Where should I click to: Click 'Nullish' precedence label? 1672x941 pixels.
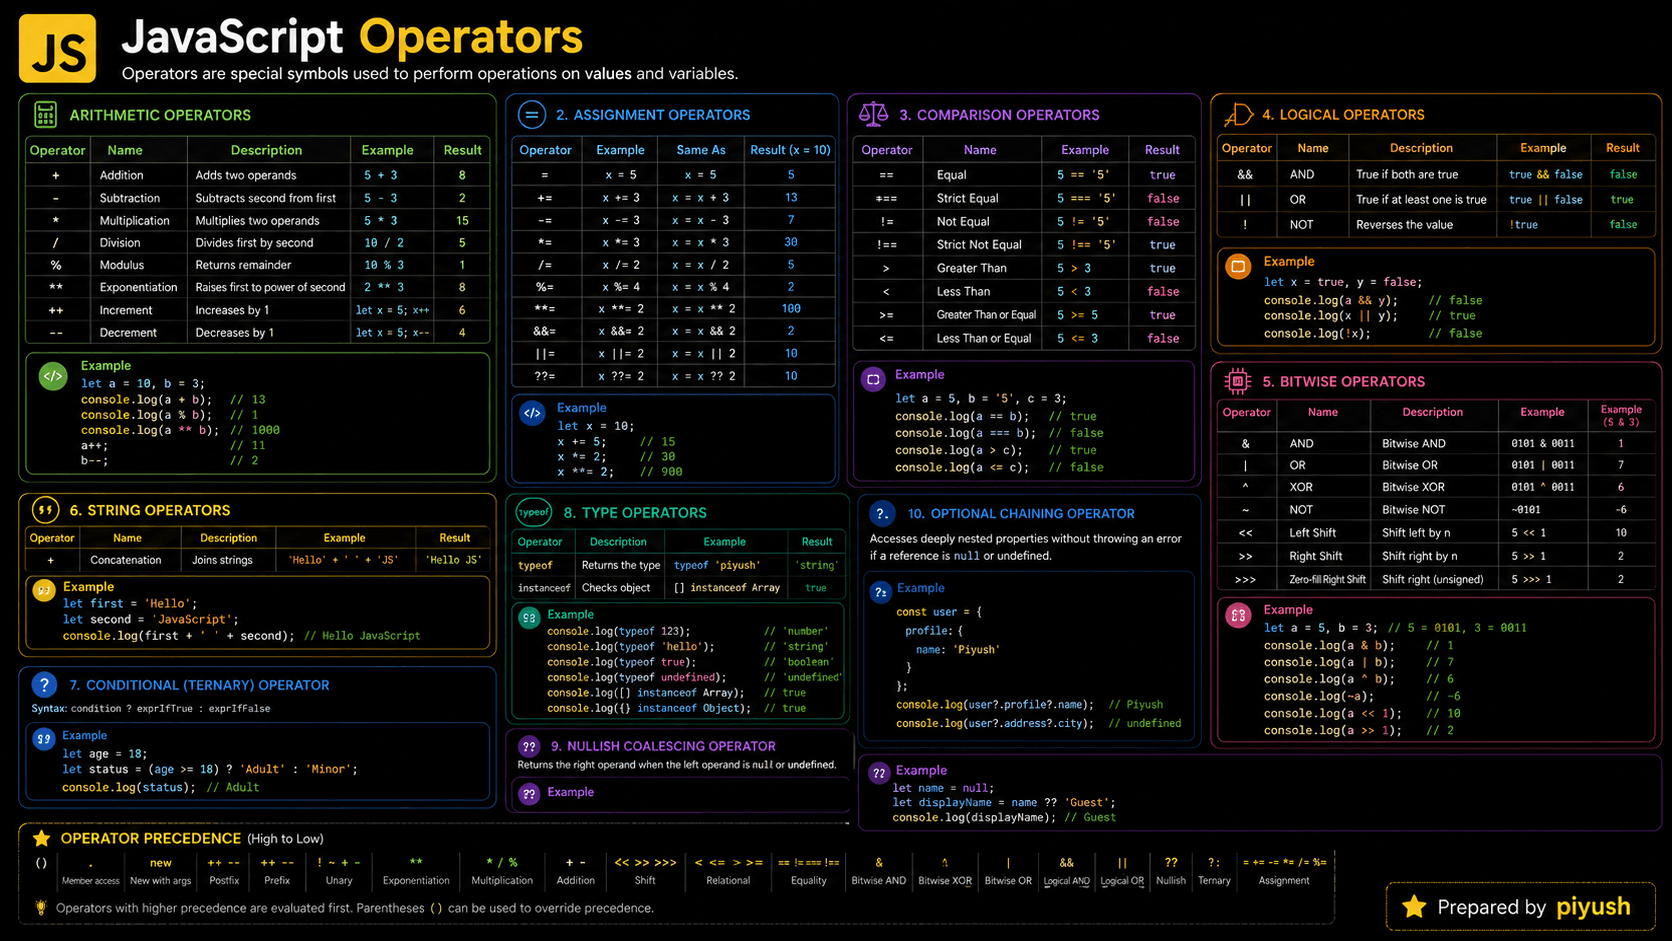(1171, 881)
